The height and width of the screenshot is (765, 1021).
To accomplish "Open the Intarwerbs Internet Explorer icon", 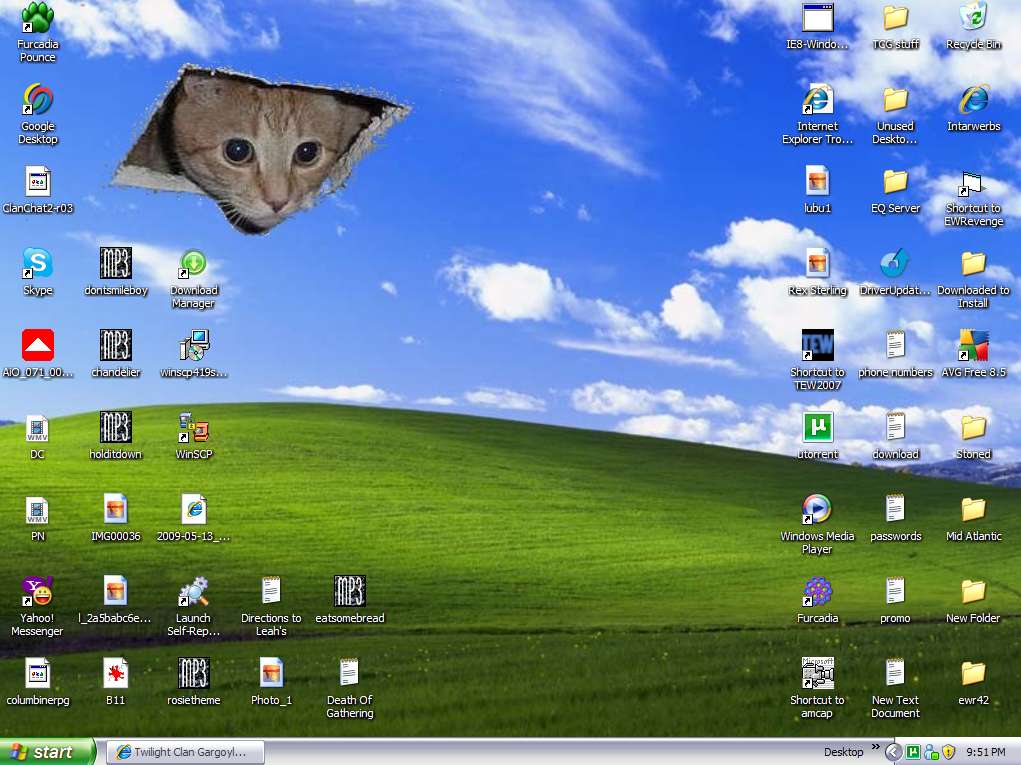I will click(973, 100).
